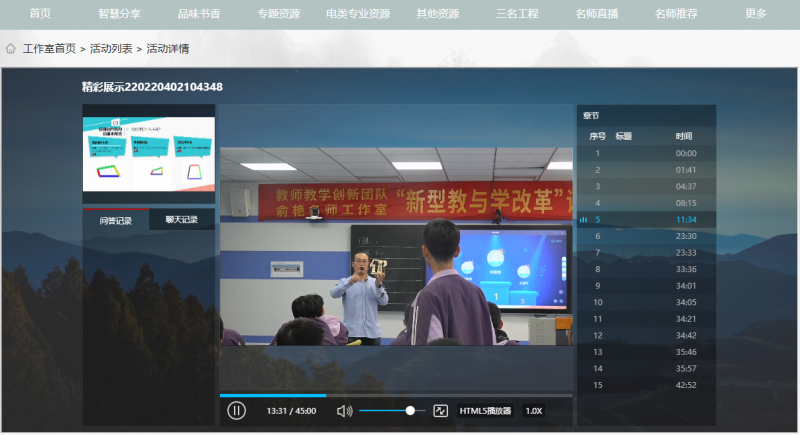
Task: Open 名师直播 navigation item
Action: click(597, 14)
